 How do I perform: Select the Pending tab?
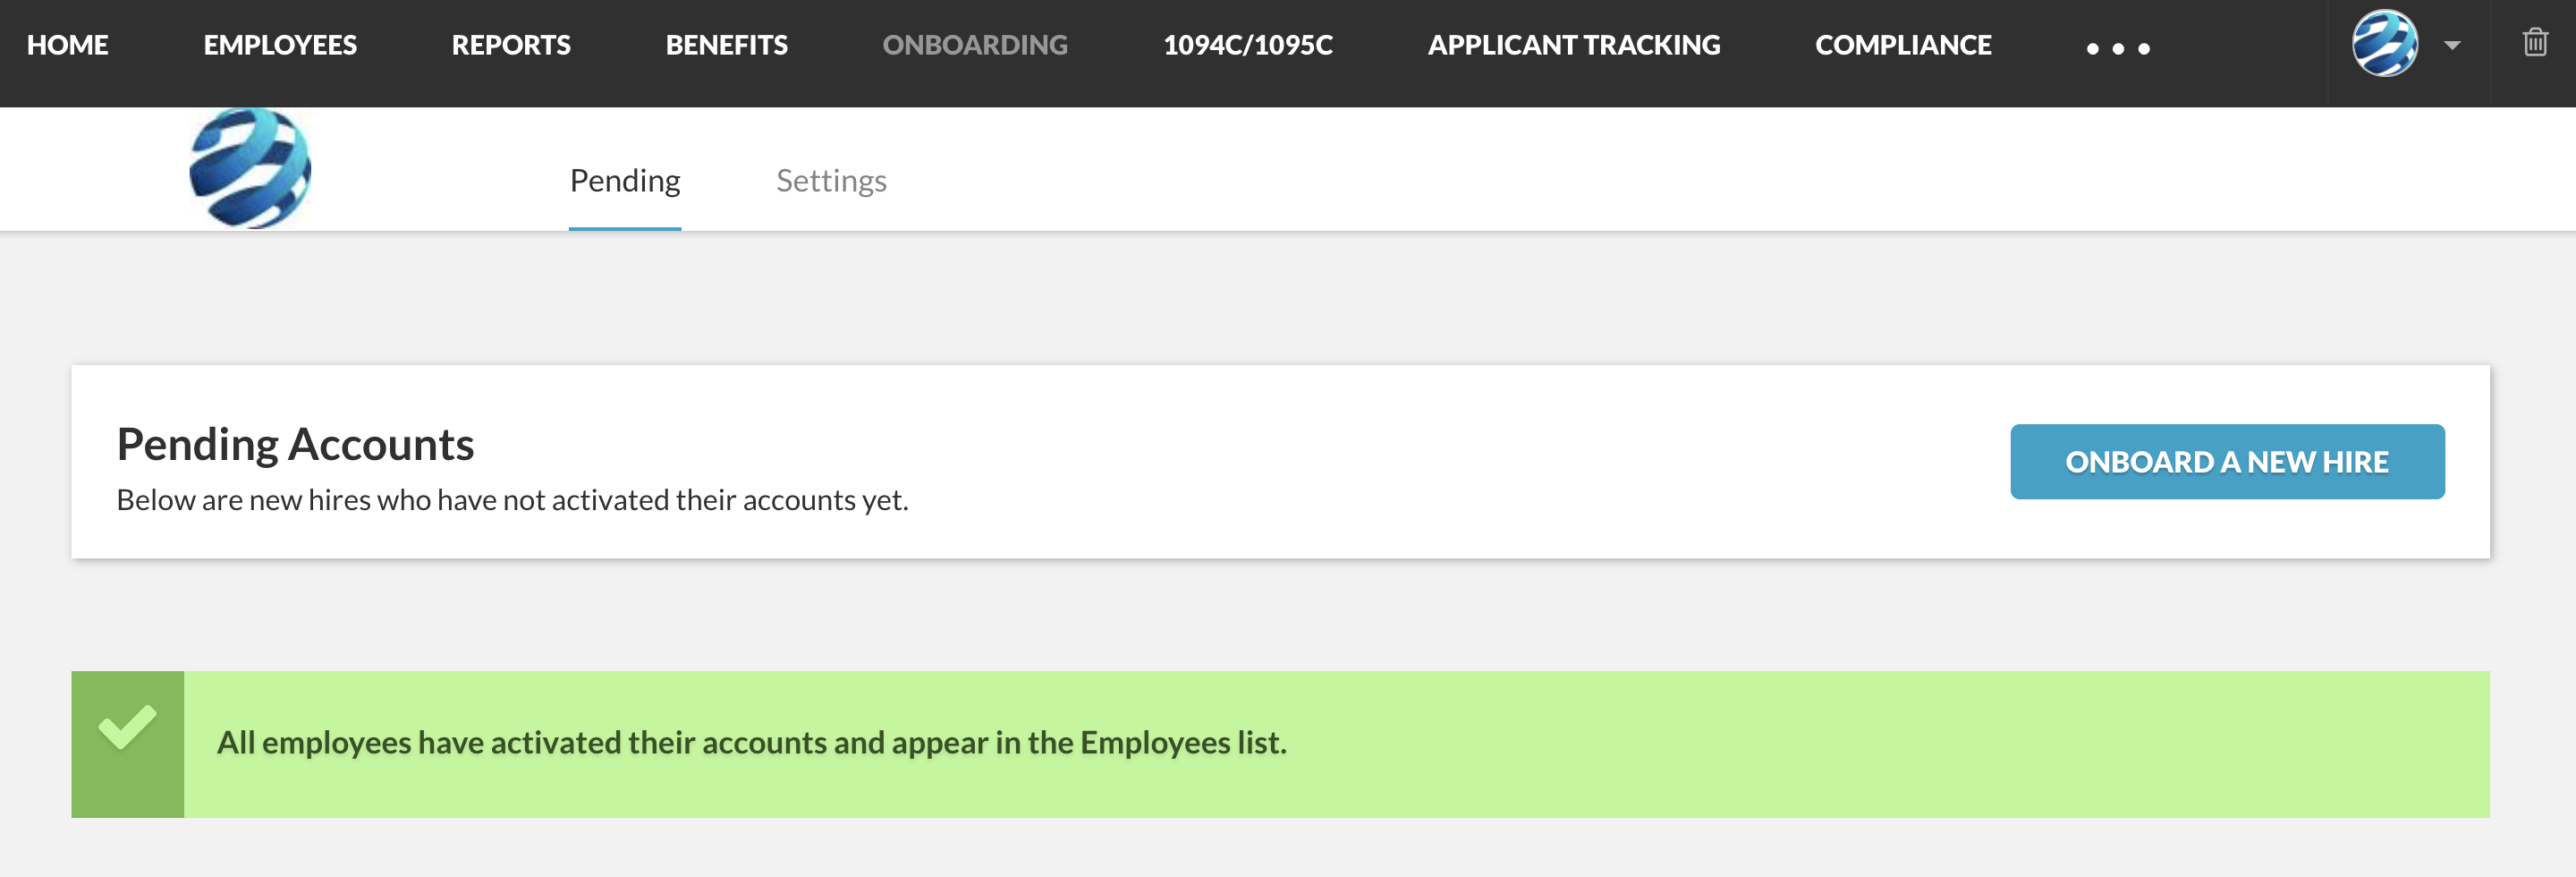(x=624, y=181)
